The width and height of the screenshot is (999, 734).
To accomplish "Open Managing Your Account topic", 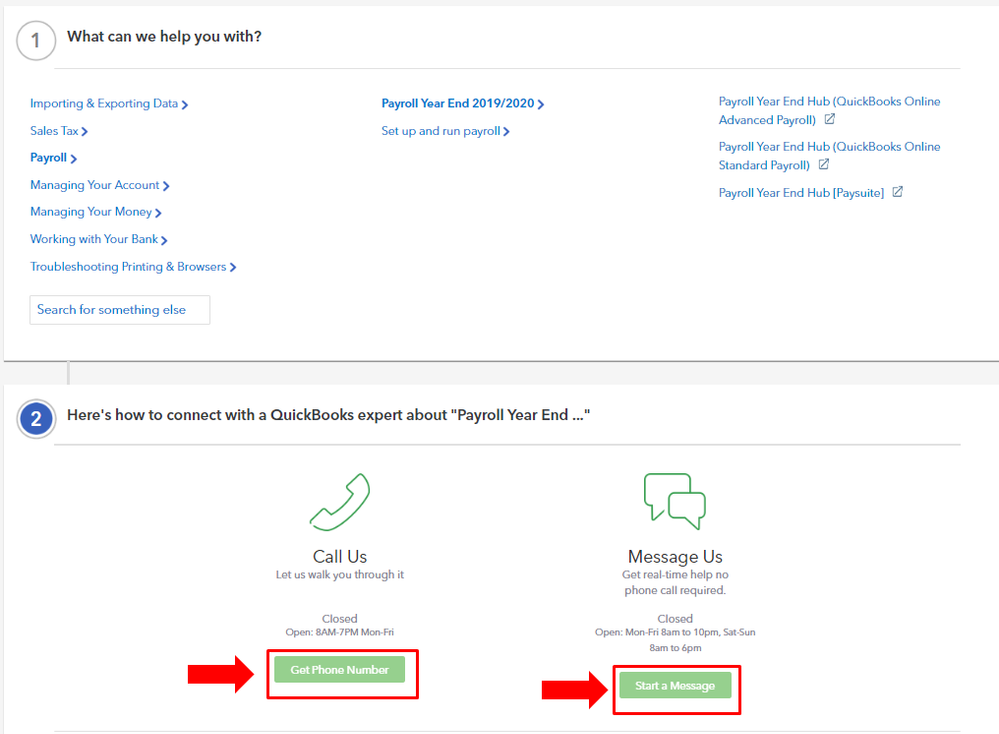I will (x=99, y=185).
